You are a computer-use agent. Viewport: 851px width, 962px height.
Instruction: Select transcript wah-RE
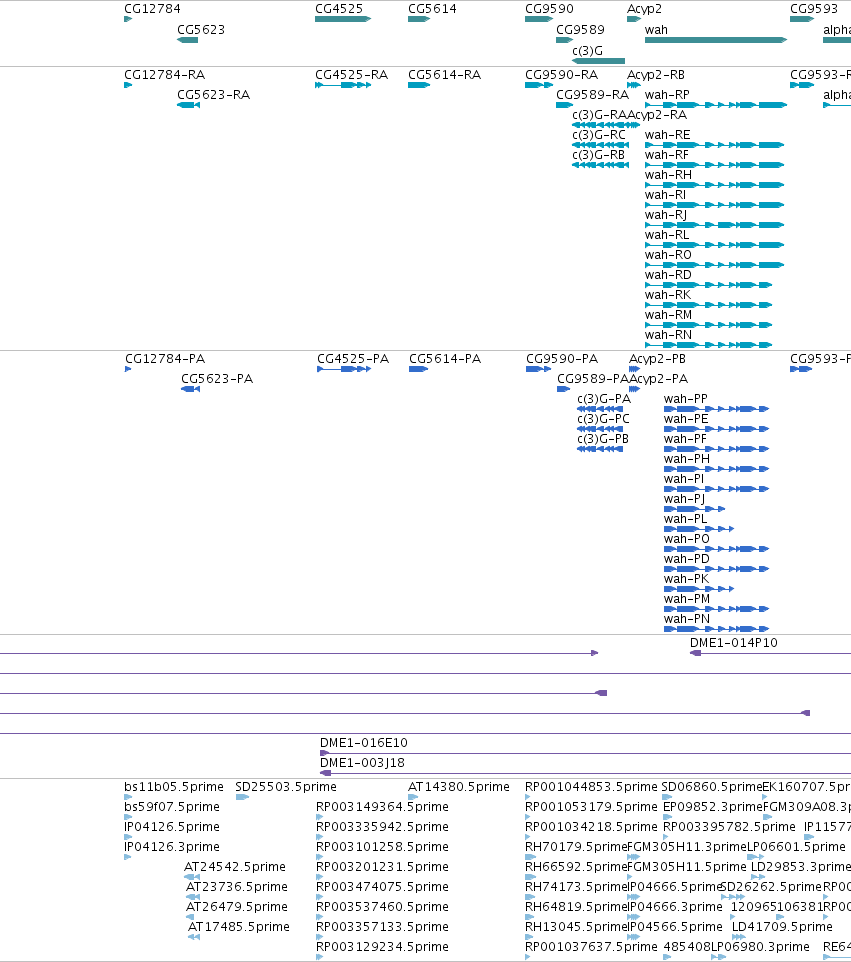(x=668, y=135)
